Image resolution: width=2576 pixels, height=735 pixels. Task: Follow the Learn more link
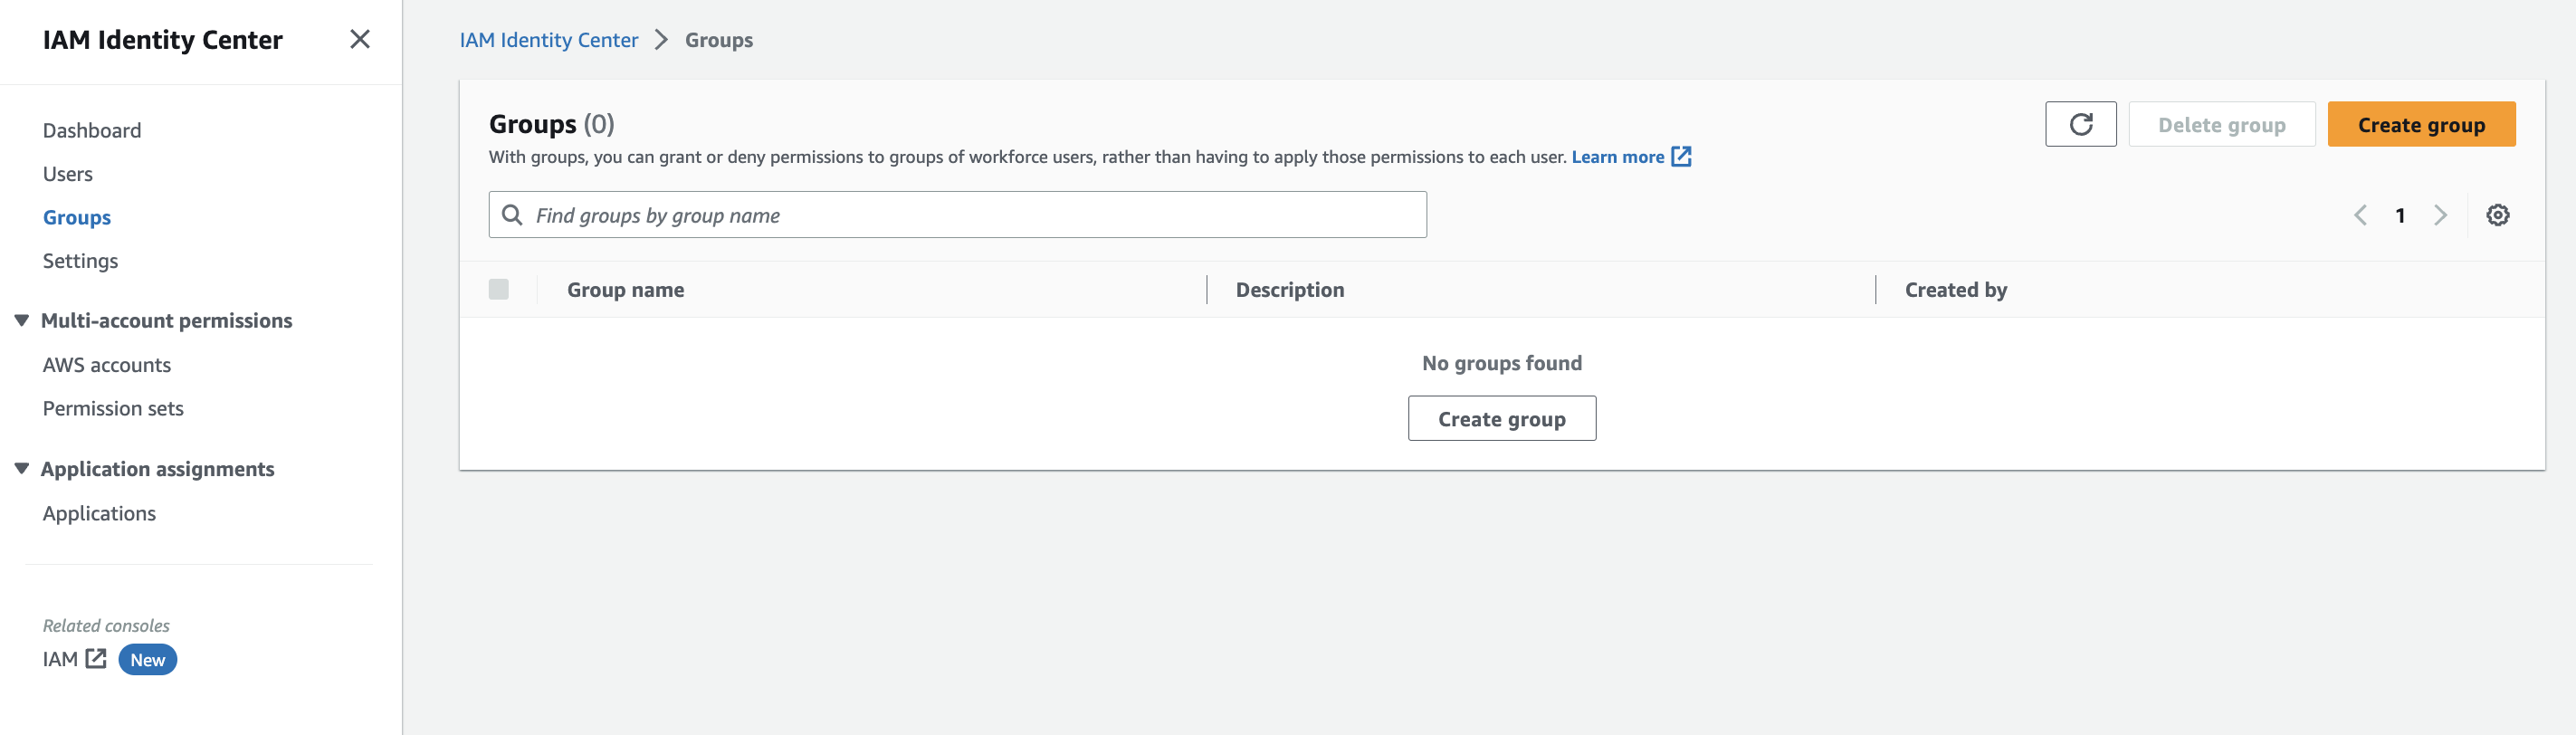1617,157
